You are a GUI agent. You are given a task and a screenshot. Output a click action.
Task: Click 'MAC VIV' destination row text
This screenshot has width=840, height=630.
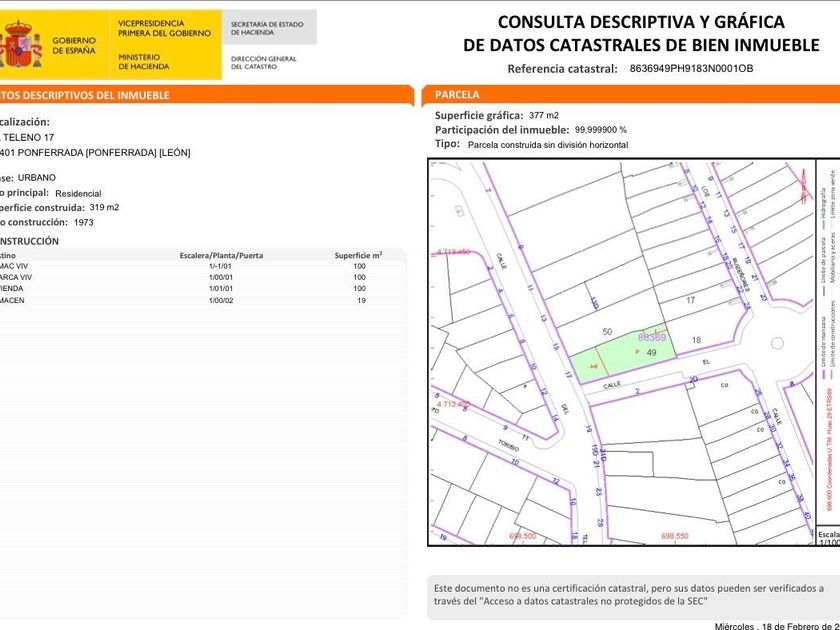pos(14,266)
